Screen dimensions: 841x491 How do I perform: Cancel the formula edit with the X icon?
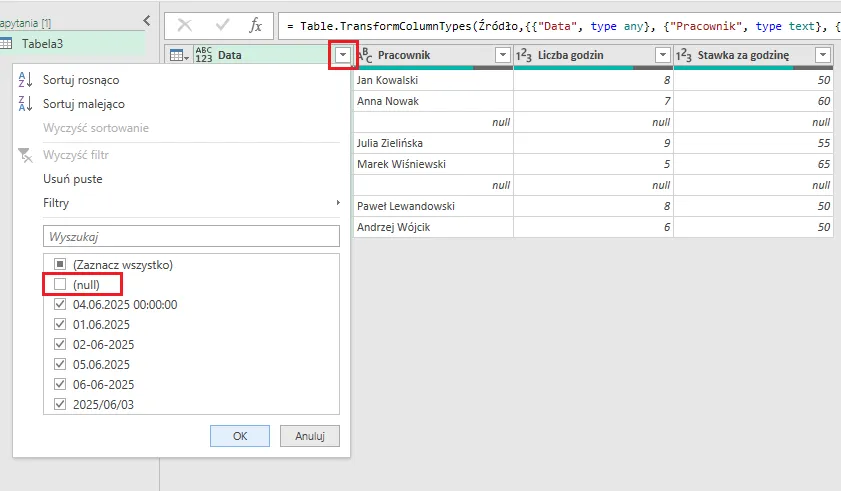point(186,26)
